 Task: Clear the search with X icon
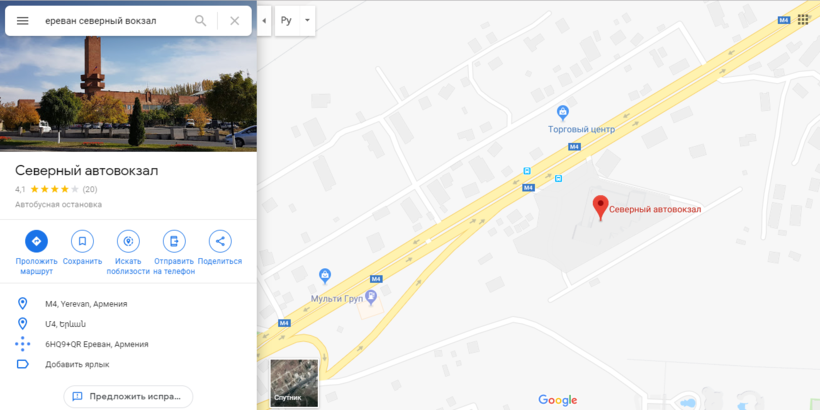235,21
